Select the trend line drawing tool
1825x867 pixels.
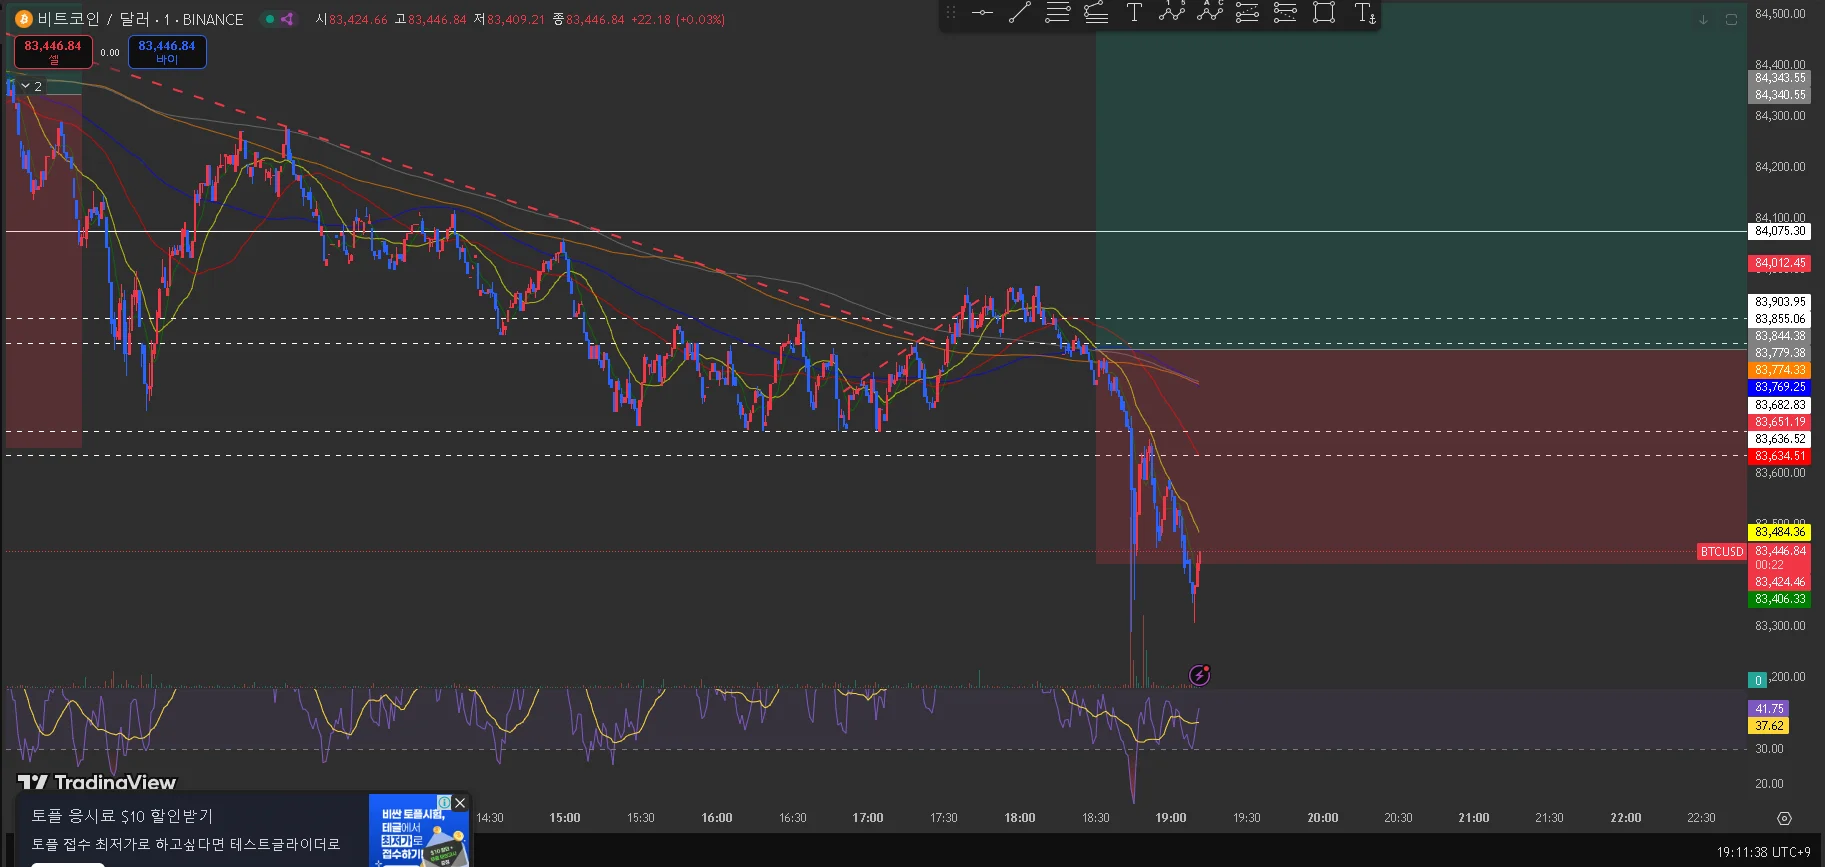tap(1020, 13)
